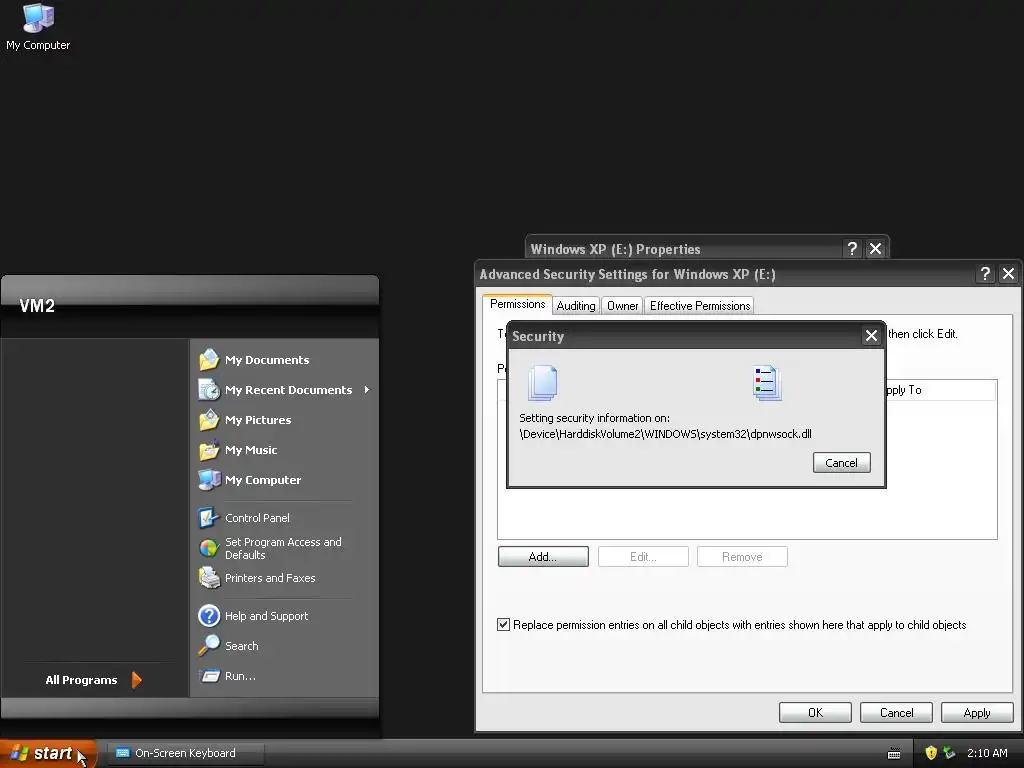Screen dimensions: 1024x768
Task: Click the start button
Action: point(48,753)
